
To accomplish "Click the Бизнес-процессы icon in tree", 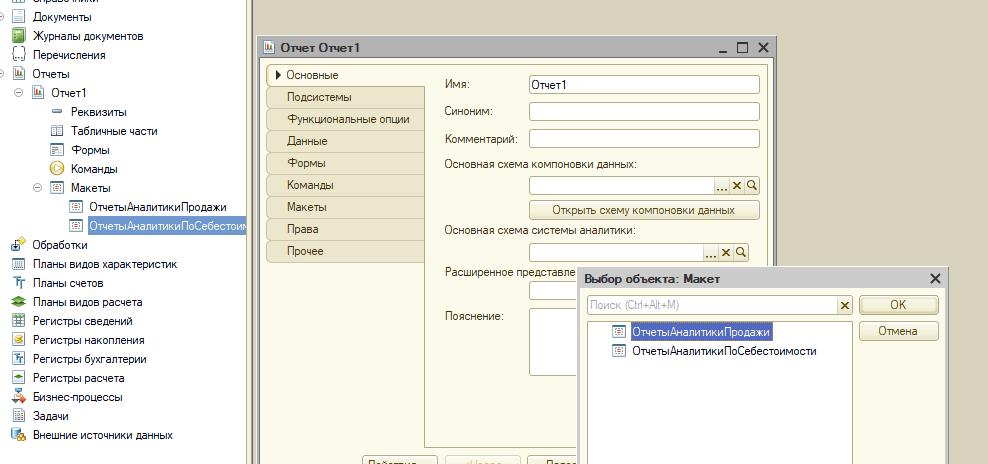I will click(x=18, y=397).
